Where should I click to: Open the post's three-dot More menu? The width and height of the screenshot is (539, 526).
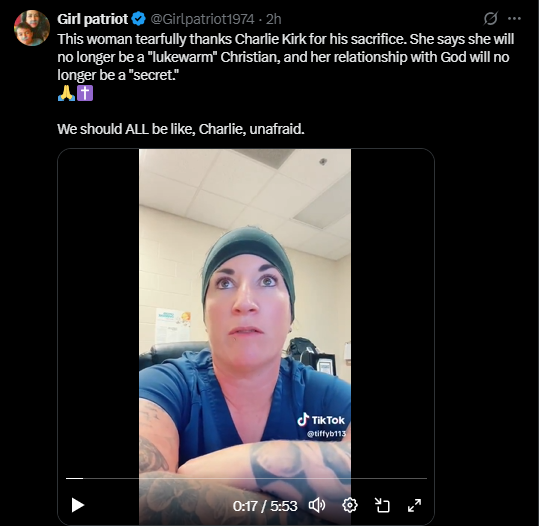(514, 19)
